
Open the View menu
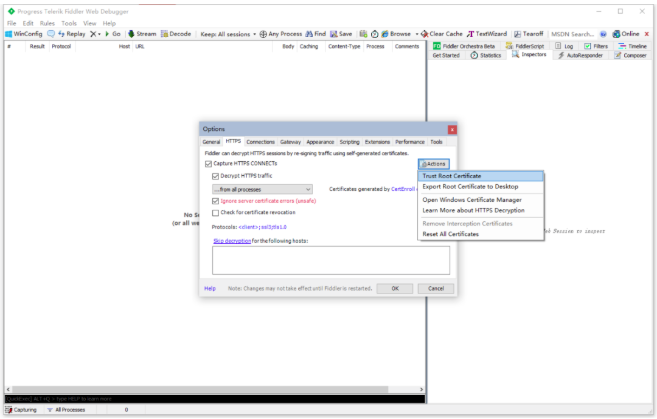point(90,23)
